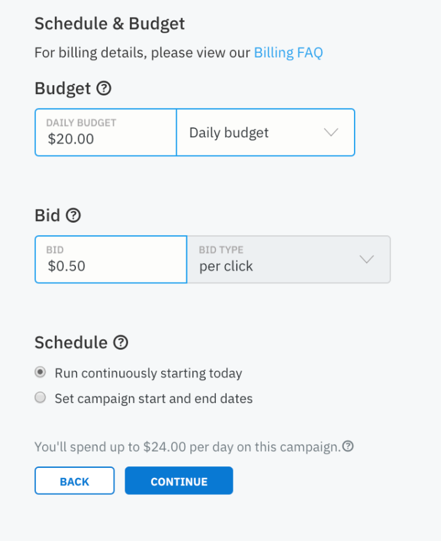
Task: Click the 'DAILY BUDGET' field label
Action: (81, 123)
